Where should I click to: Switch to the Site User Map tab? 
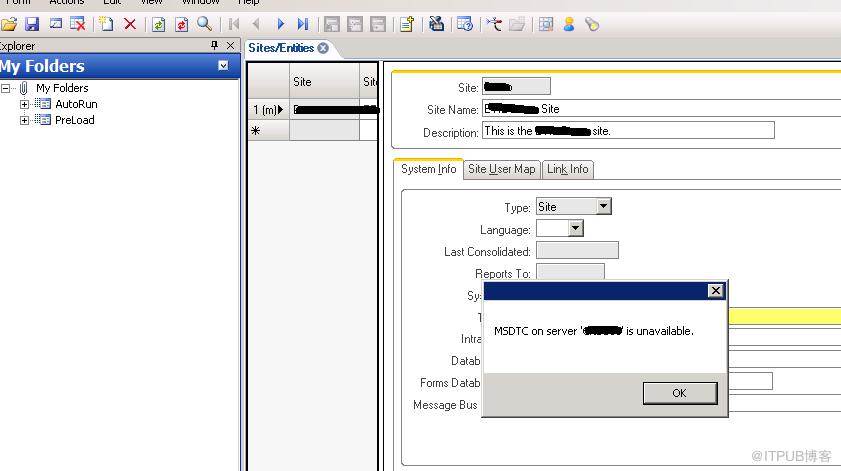(501, 170)
